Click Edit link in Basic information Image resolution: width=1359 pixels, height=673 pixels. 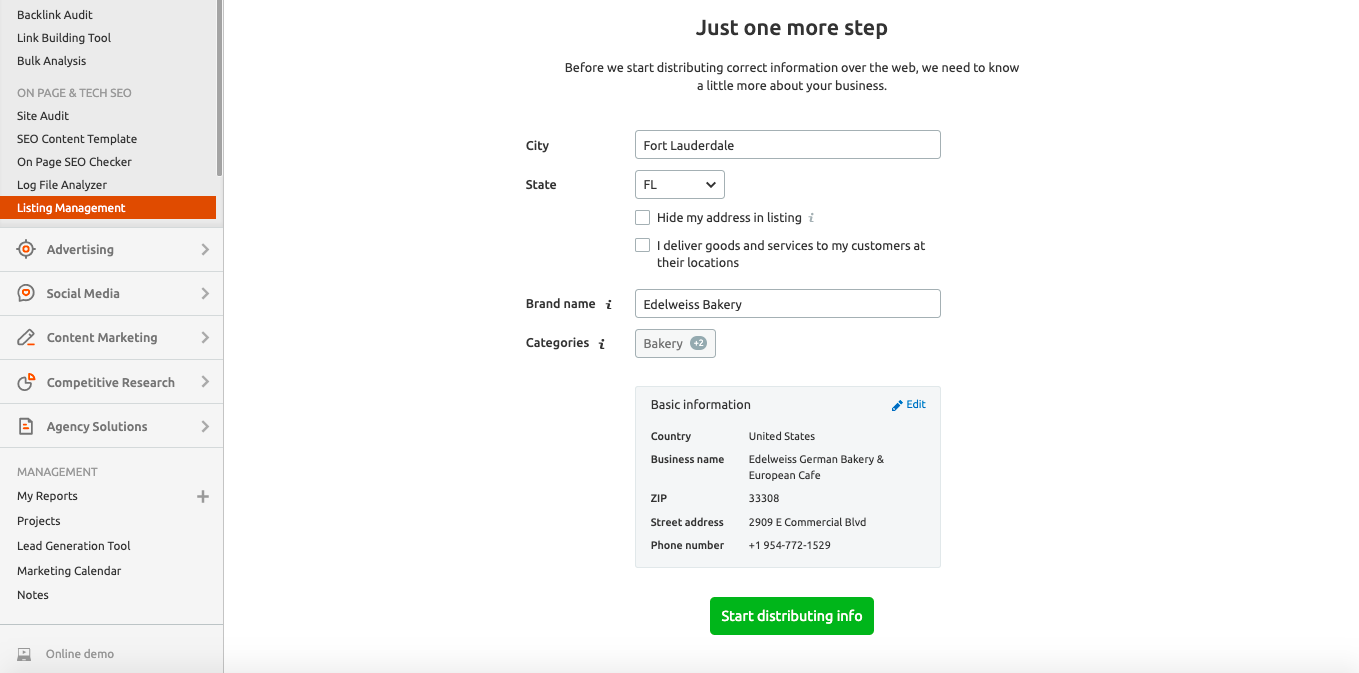[909, 405]
